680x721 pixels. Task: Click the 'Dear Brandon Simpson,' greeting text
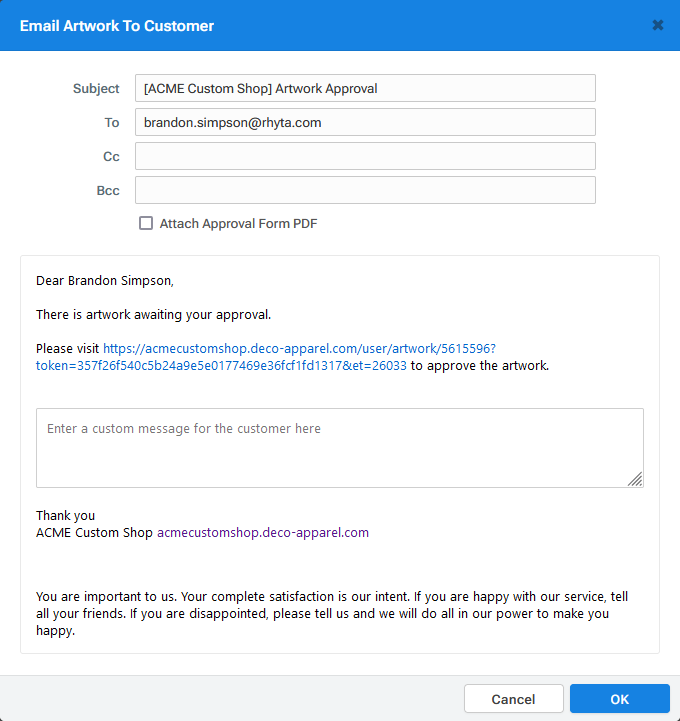click(105, 280)
